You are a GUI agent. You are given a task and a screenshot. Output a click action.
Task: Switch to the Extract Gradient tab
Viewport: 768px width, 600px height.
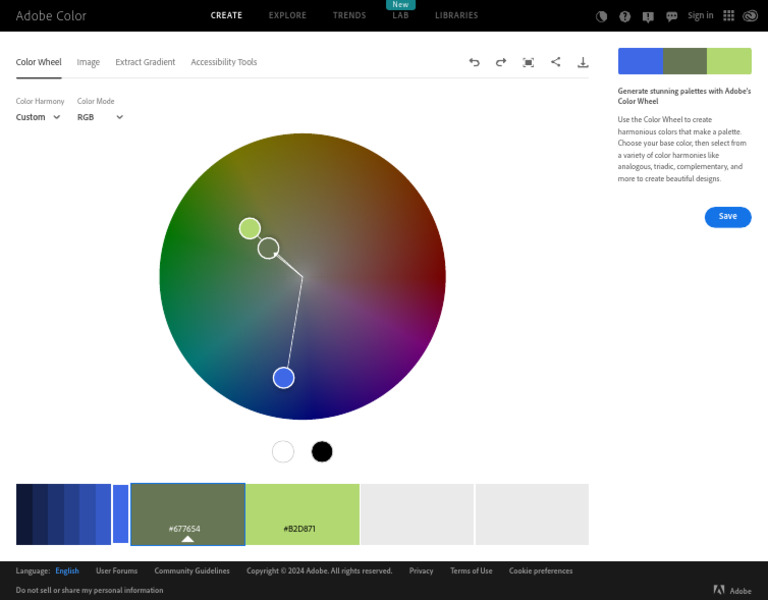click(x=145, y=62)
